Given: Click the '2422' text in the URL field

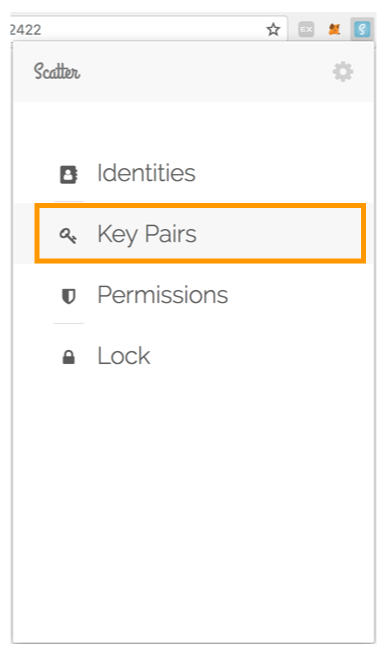Looking at the screenshot, I should (x=26, y=30).
